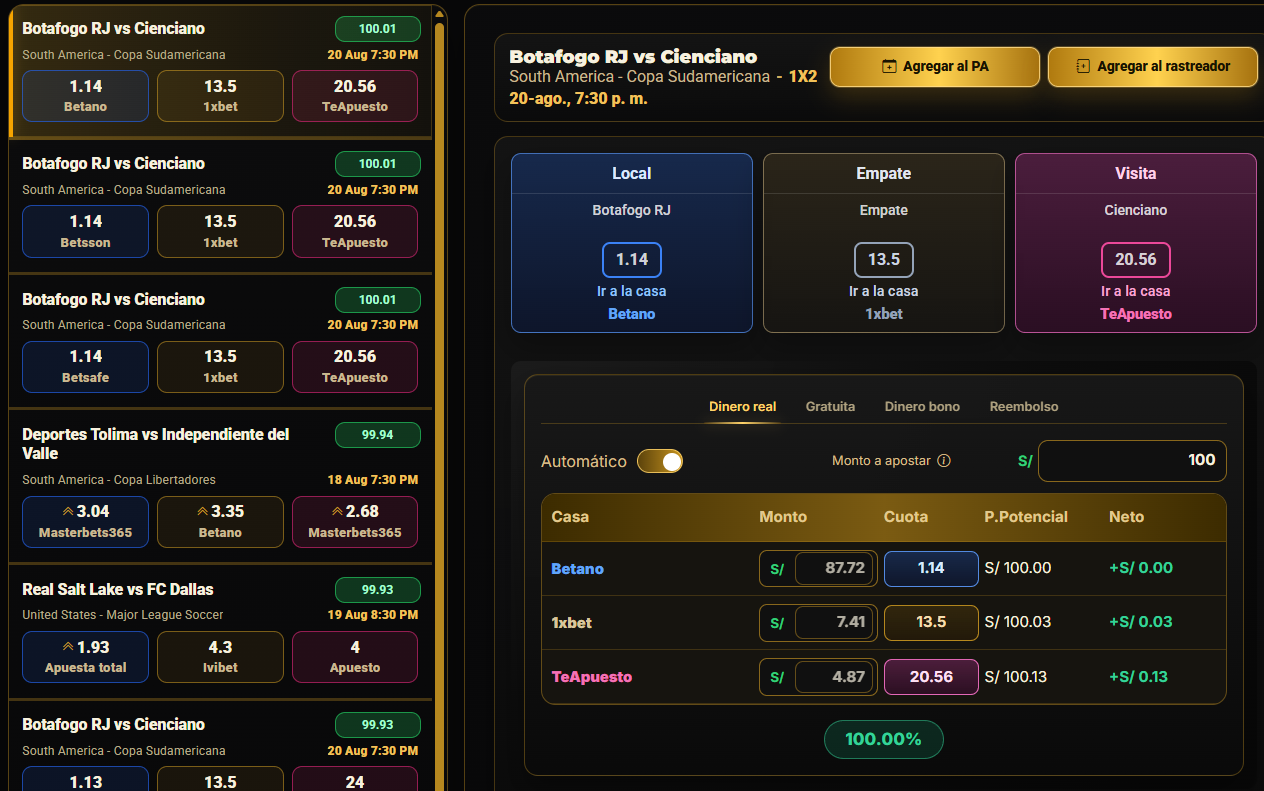Image resolution: width=1264 pixels, height=791 pixels.
Task: Click the calendar icon in Agregar al PA
Action: click(x=889, y=67)
